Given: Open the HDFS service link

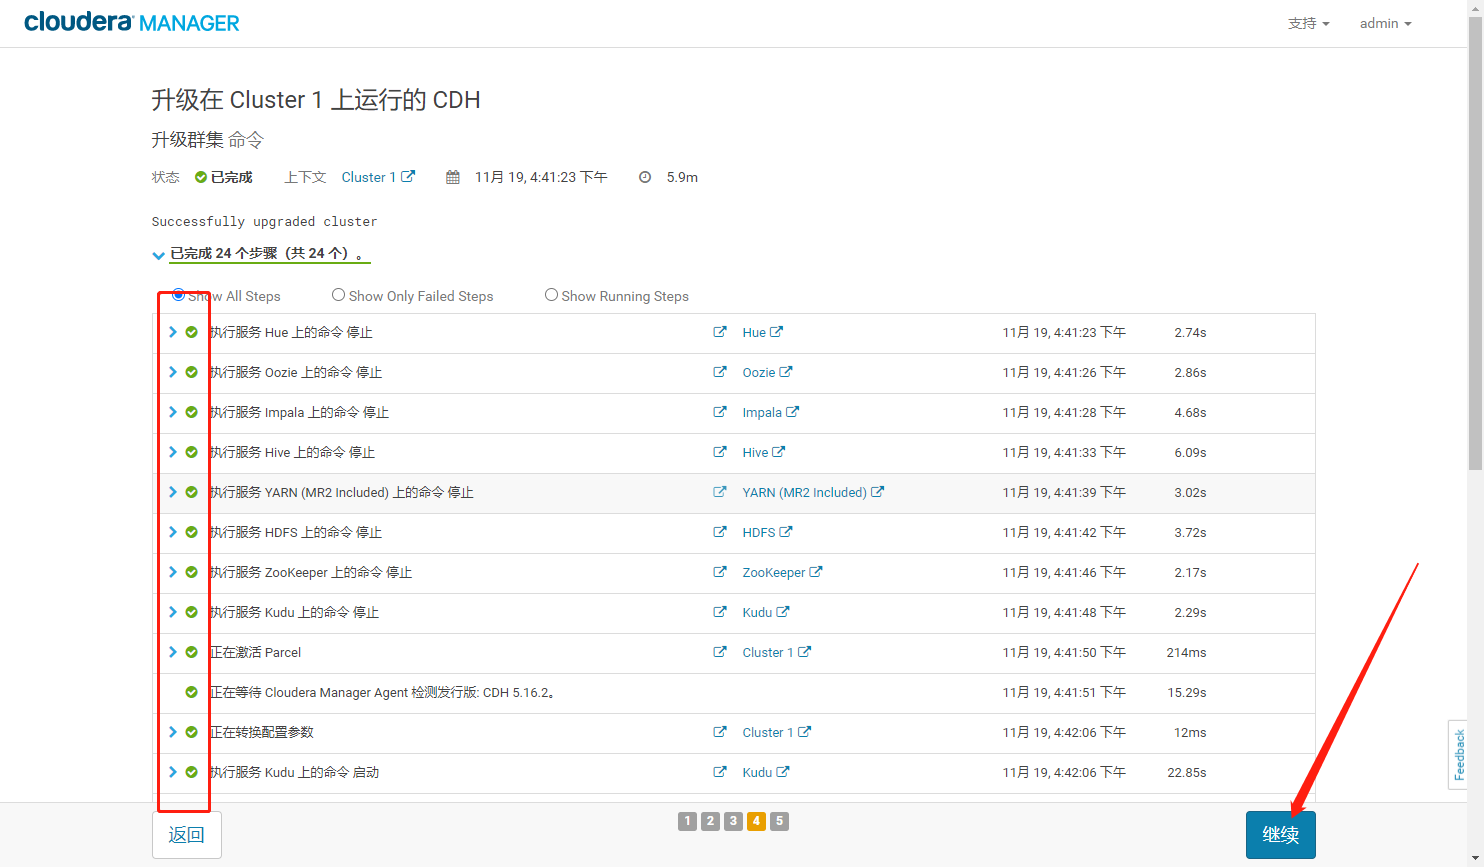Looking at the screenshot, I should click(767, 532).
